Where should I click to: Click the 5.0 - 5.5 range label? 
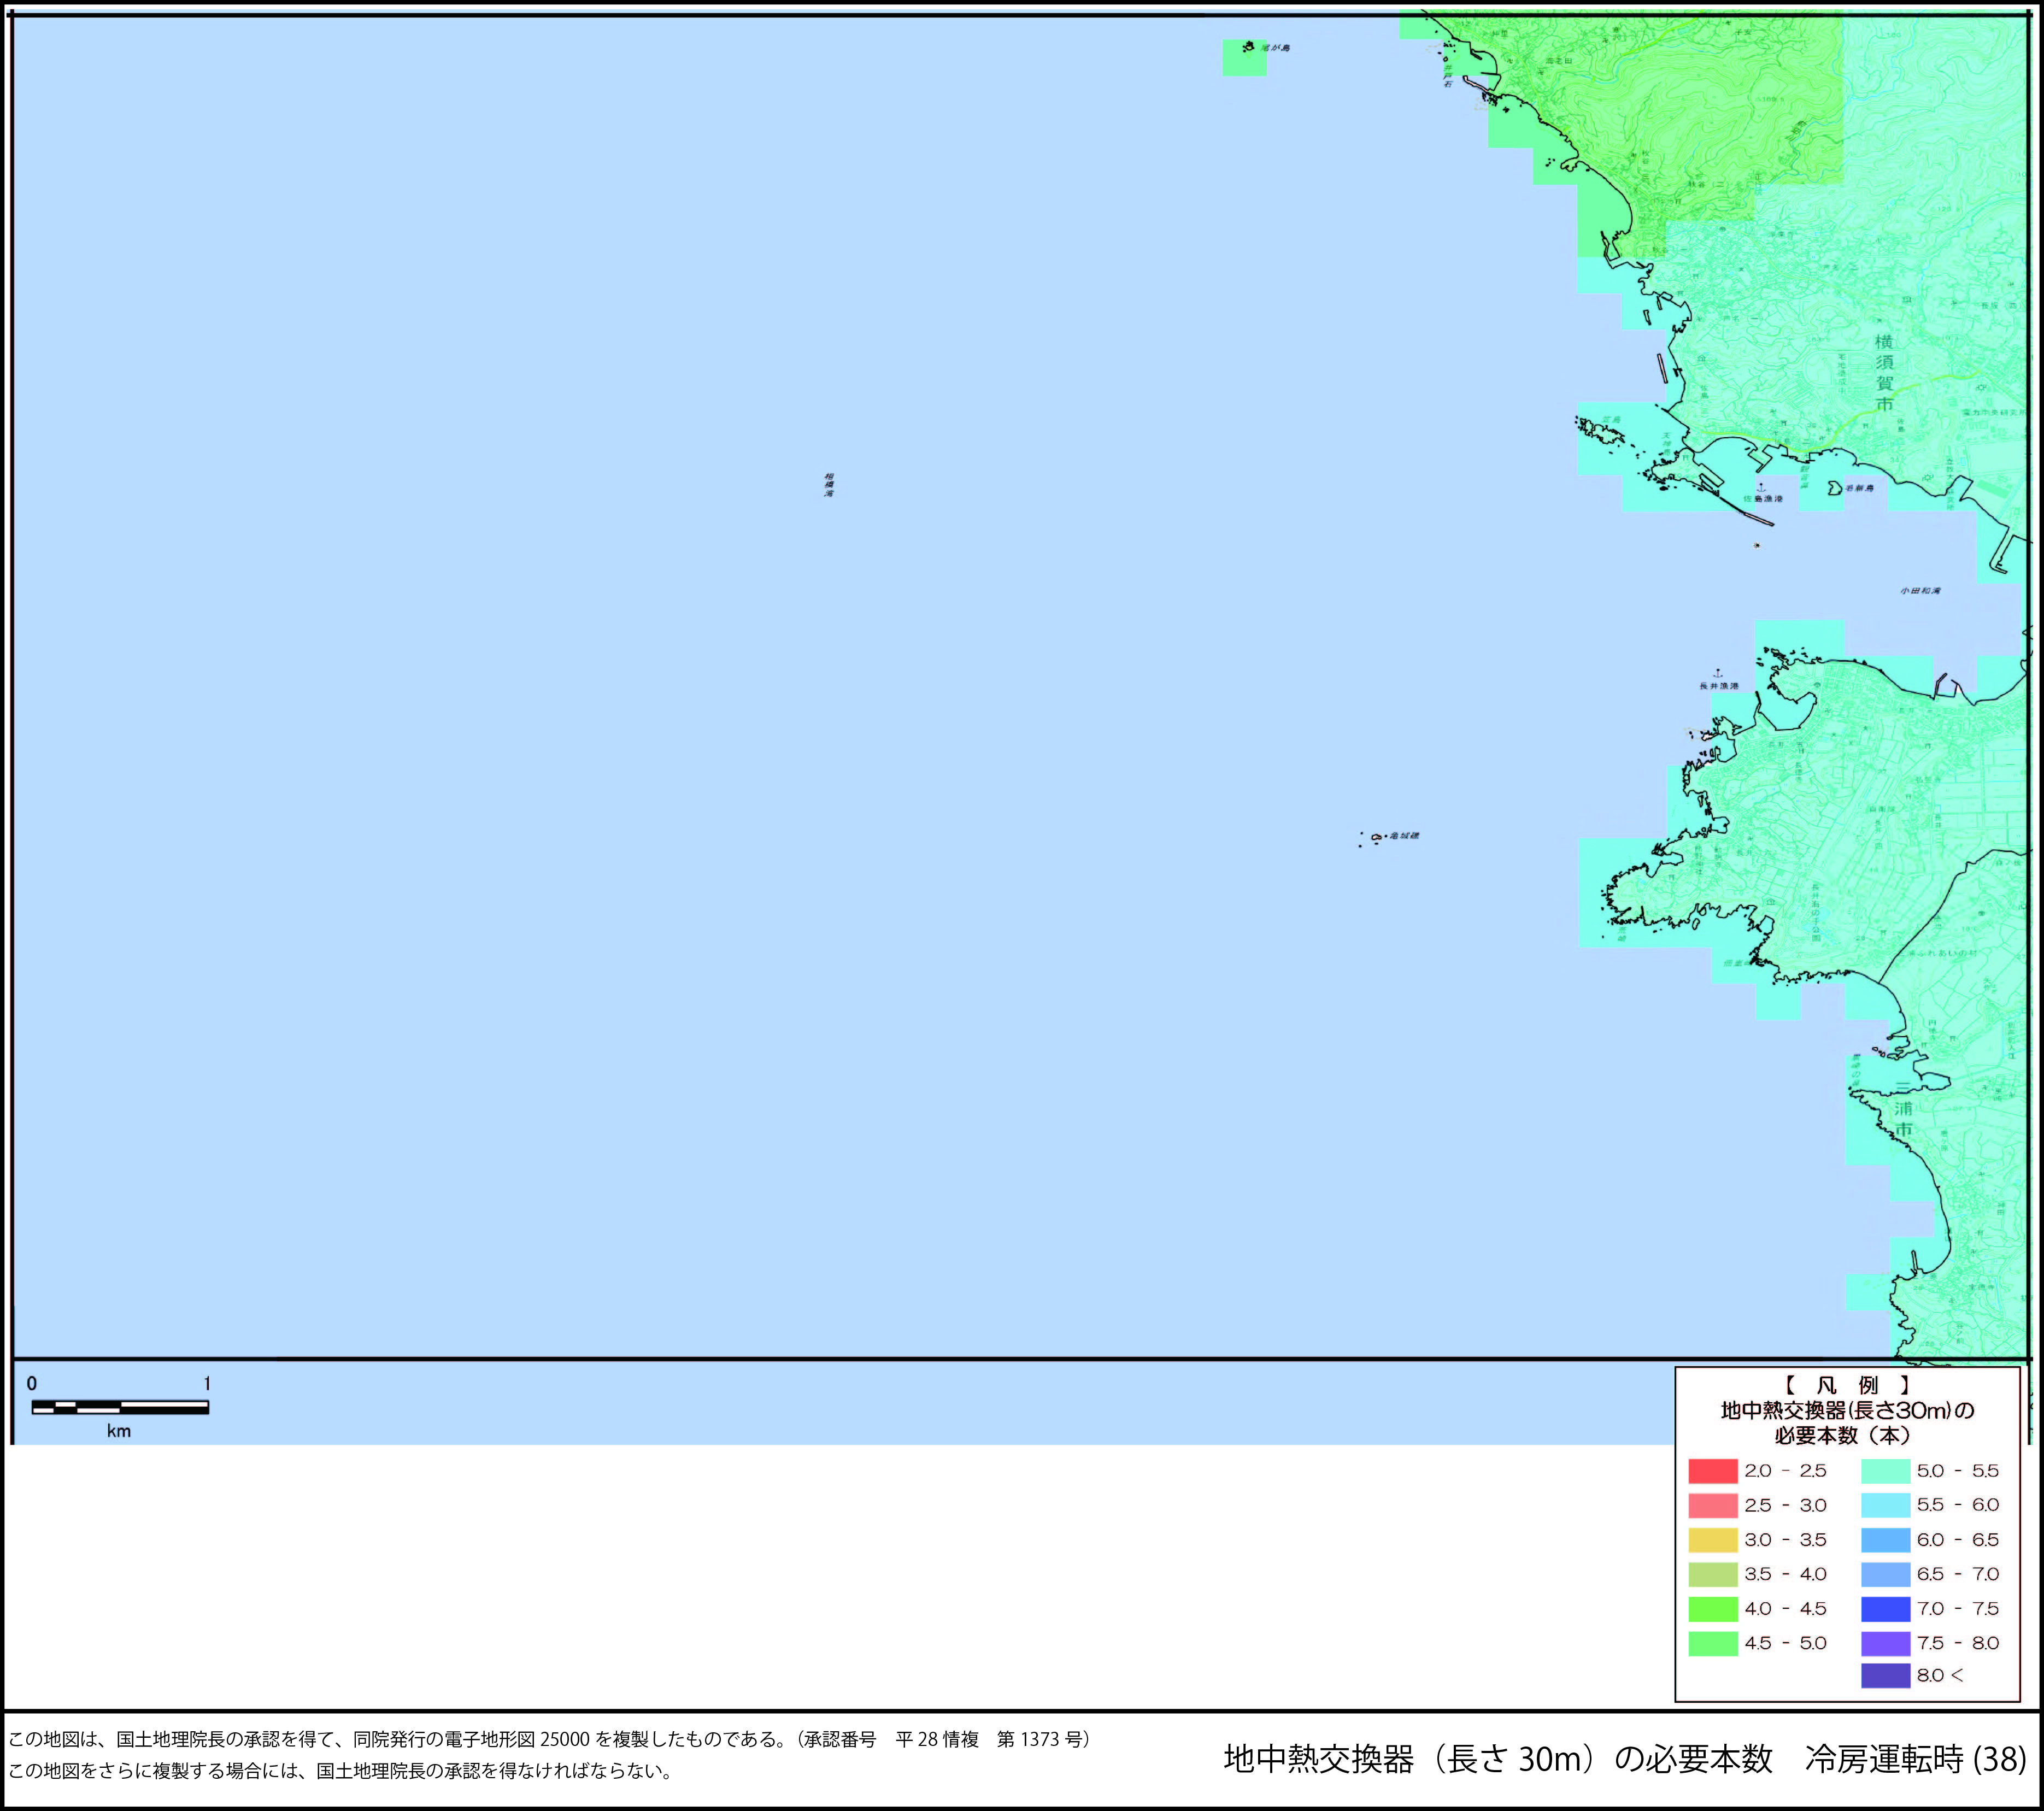pyautogui.click(x=1958, y=1471)
